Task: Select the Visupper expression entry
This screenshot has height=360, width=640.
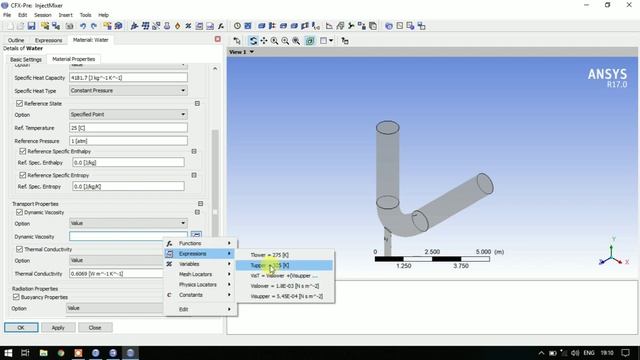Action: [284, 296]
